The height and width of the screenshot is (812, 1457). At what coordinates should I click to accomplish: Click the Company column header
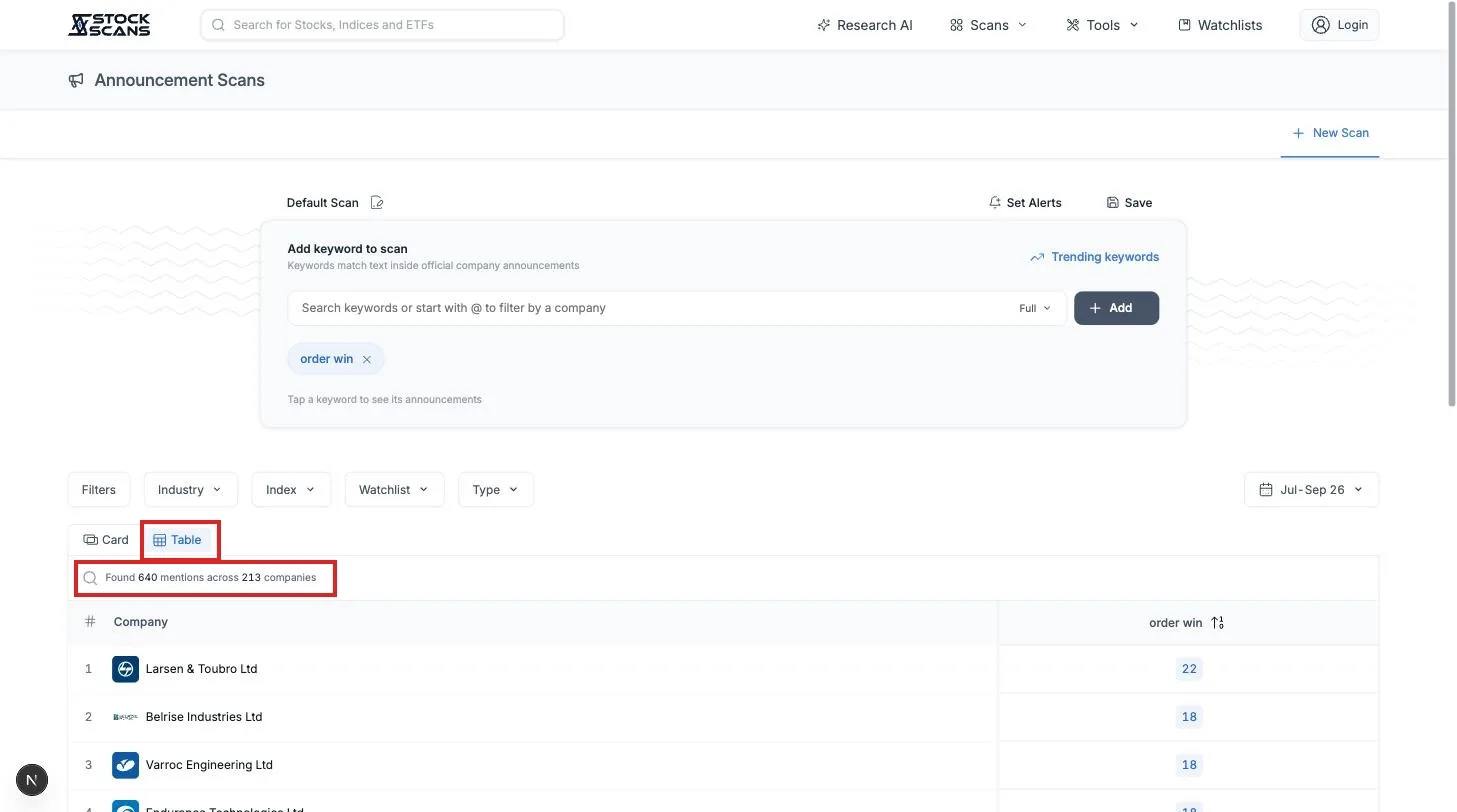(x=141, y=622)
